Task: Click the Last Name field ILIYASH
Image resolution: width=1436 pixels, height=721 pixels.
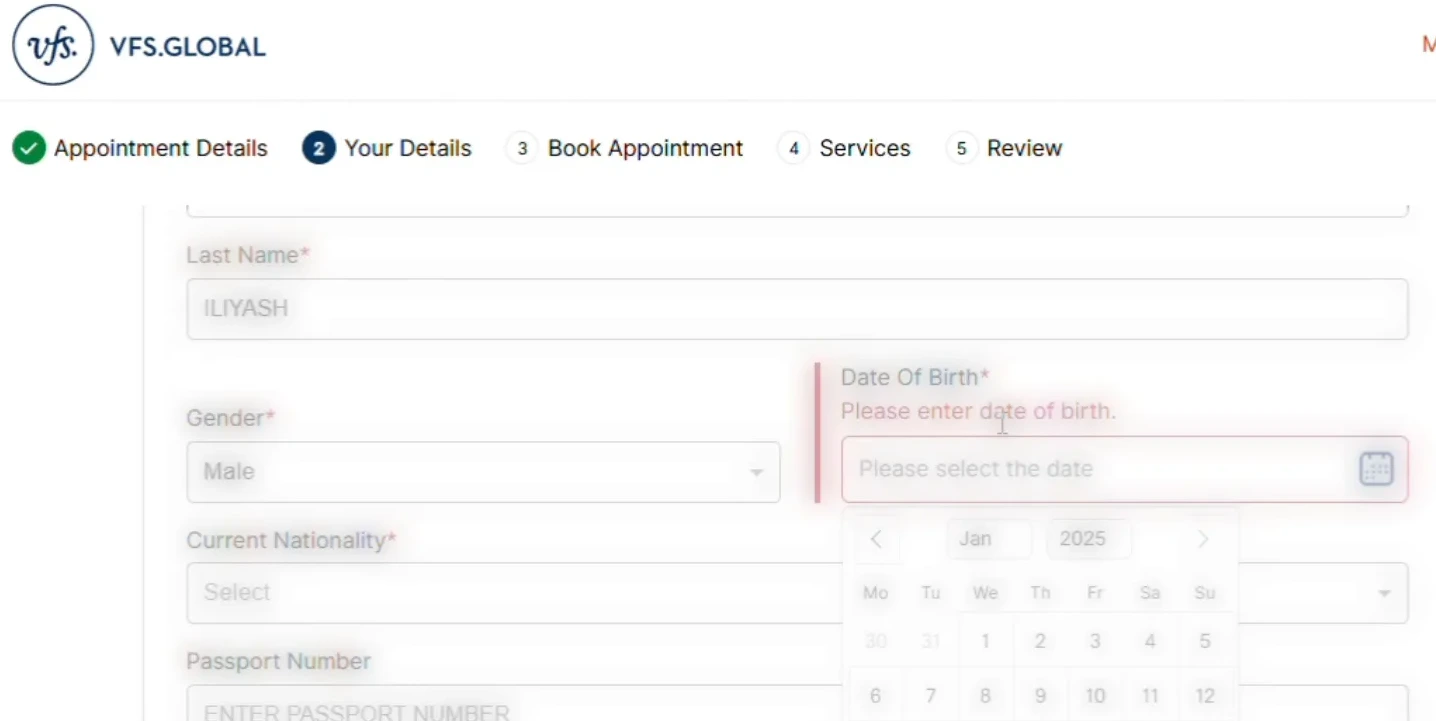Action: click(797, 309)
